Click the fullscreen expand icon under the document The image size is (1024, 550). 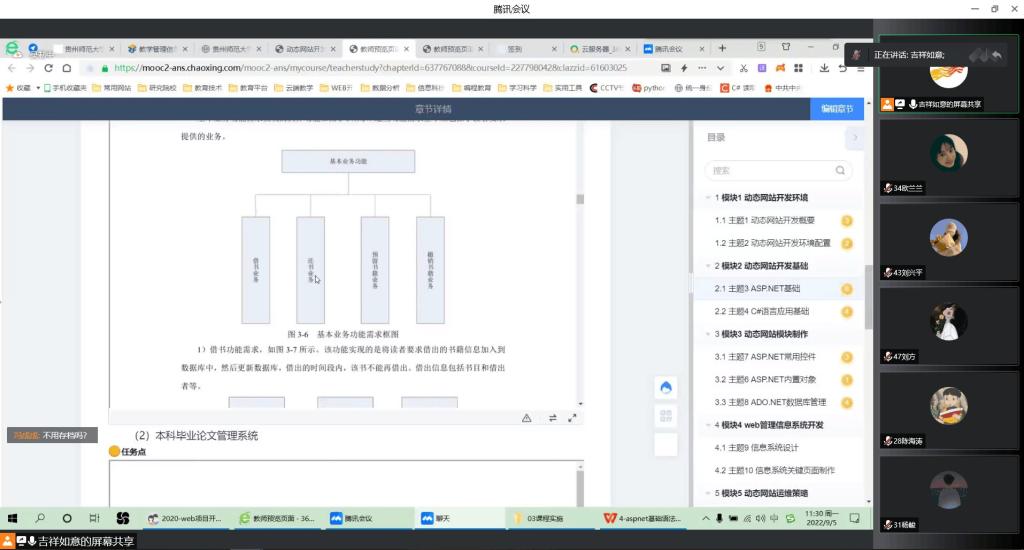(572, 418)
